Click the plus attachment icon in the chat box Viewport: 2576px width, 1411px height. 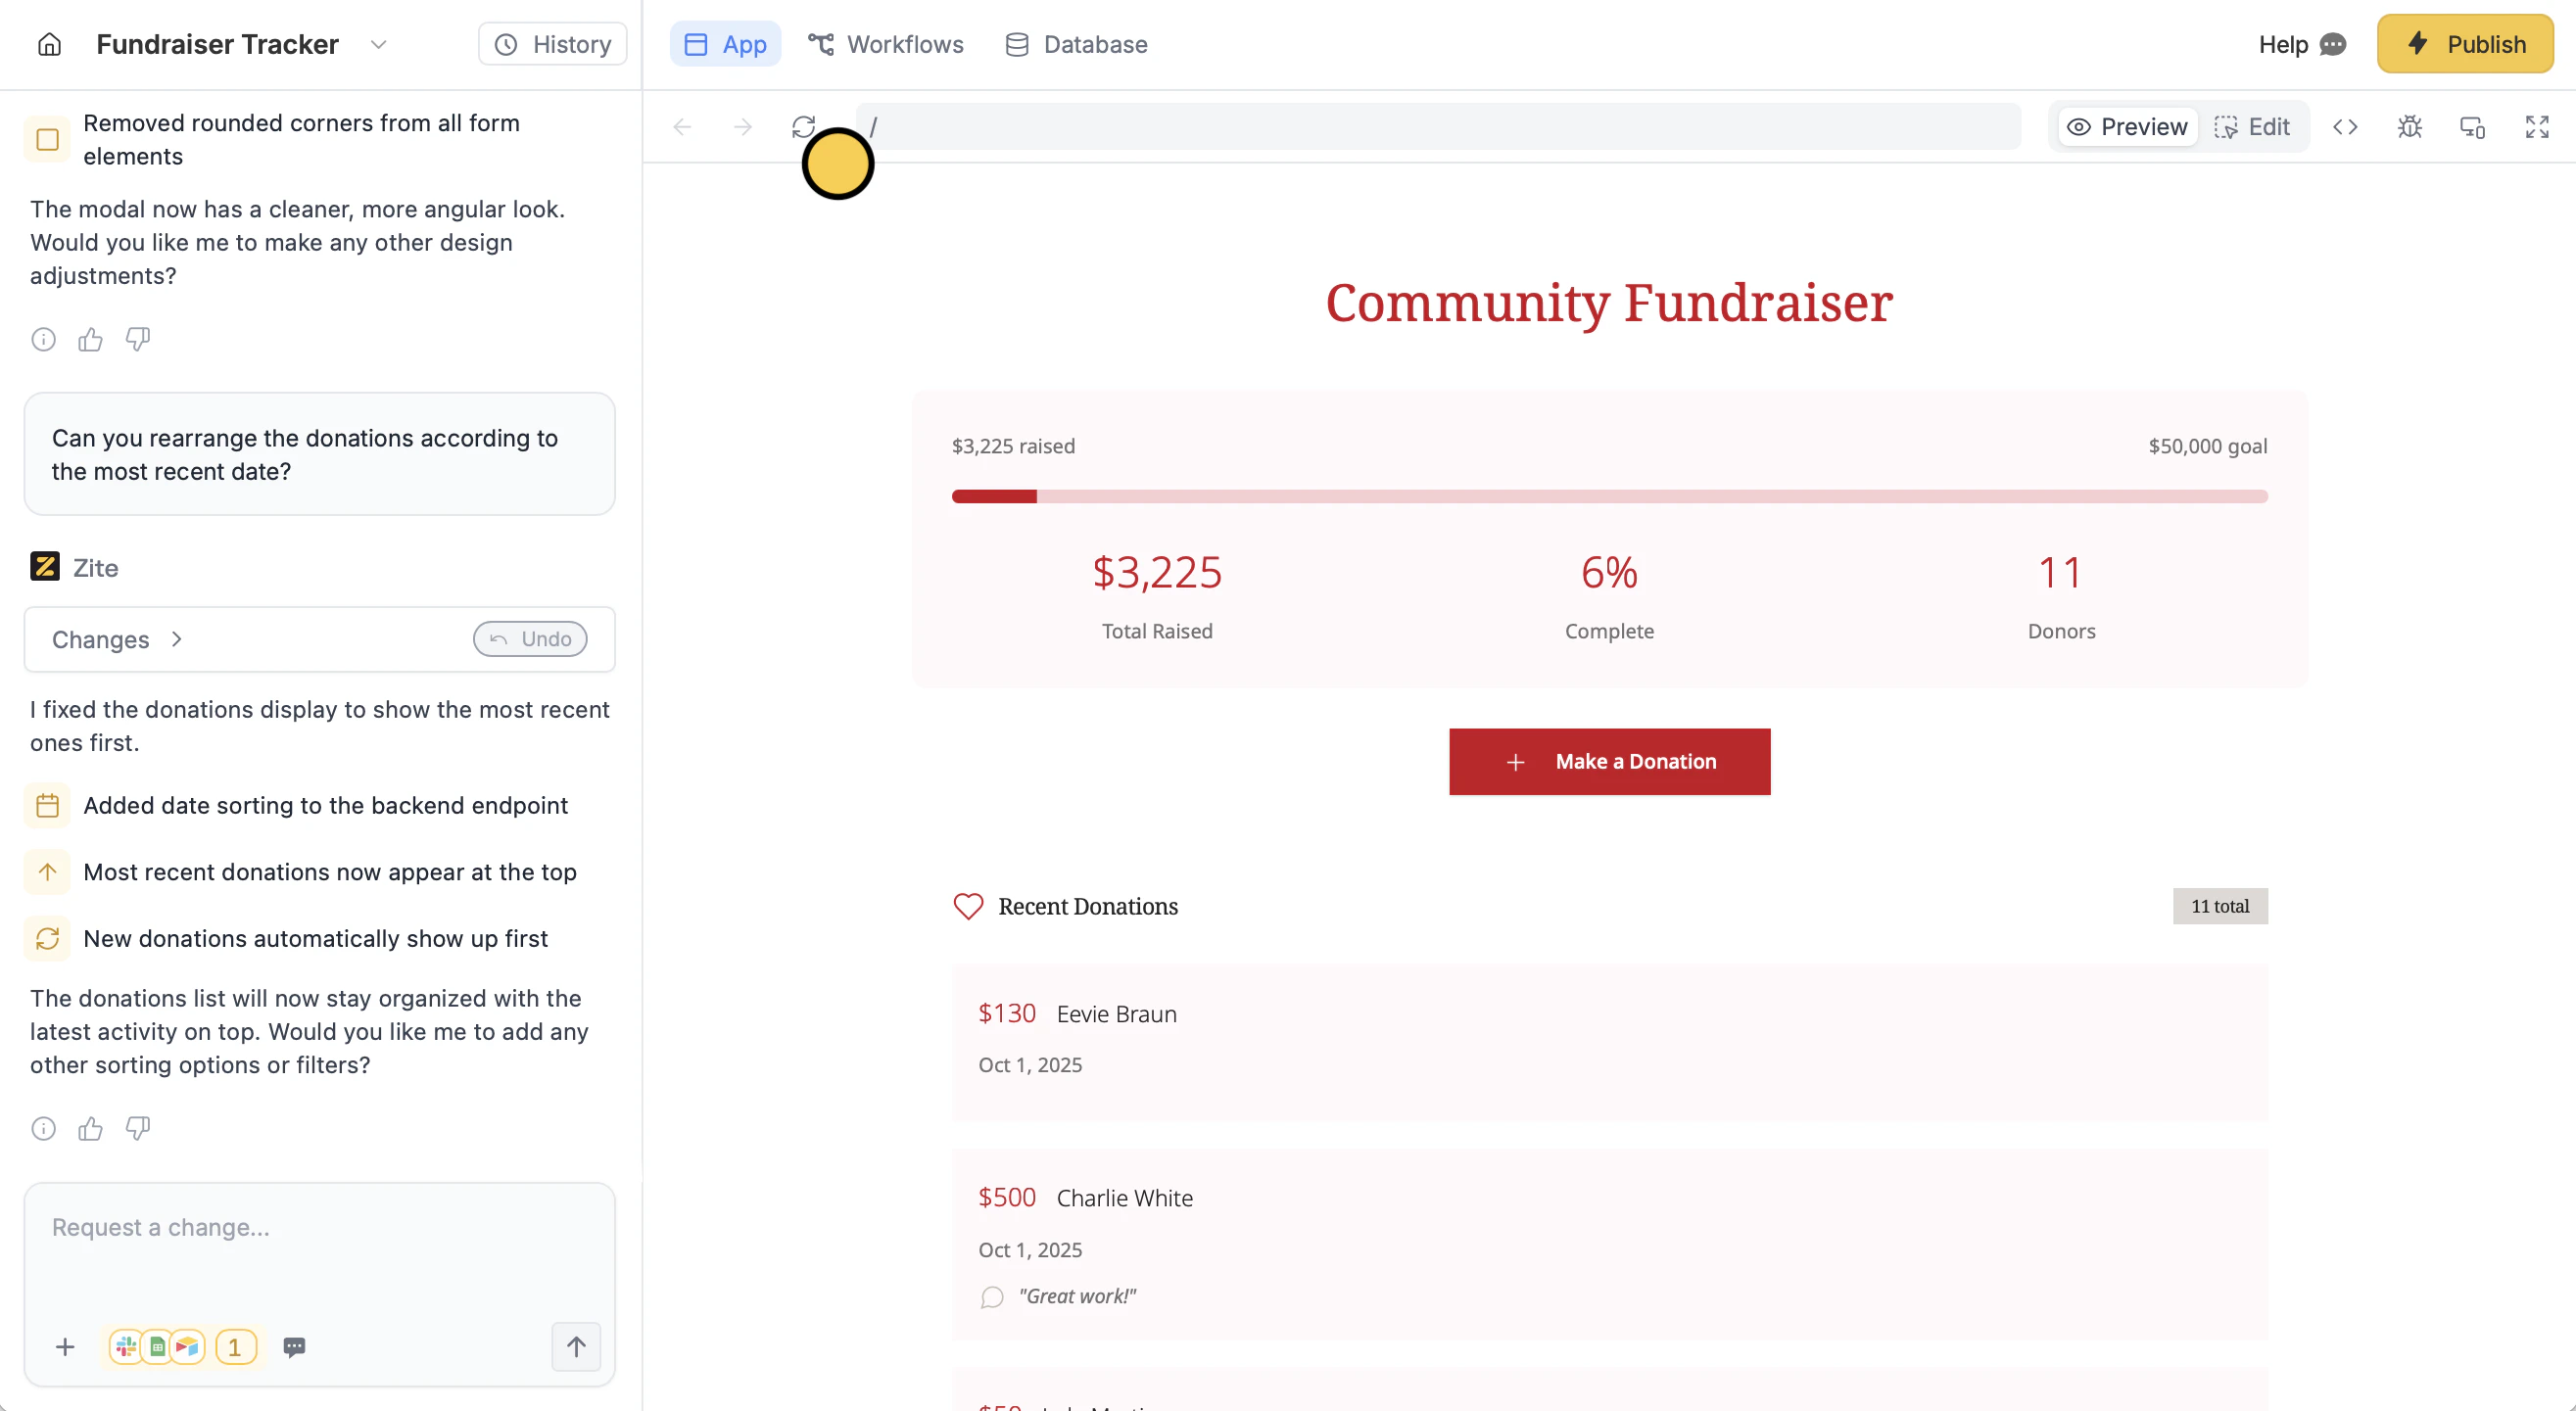[x=65, y=1347]
